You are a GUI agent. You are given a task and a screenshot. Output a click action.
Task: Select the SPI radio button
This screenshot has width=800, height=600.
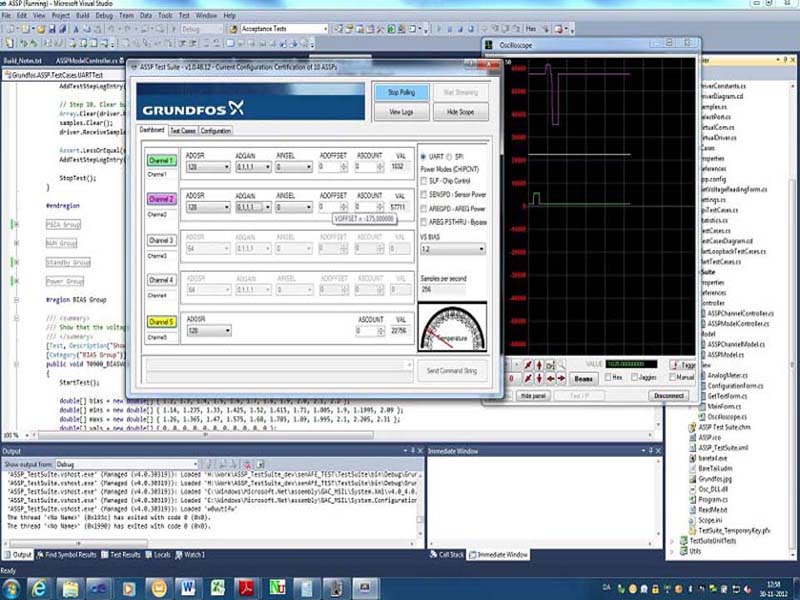click(449, 157)
